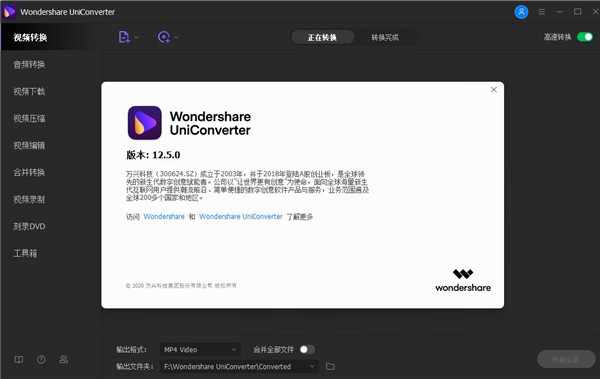The image size is (600, 379).
Task: Click the help question mark icon
Action: 41,359
